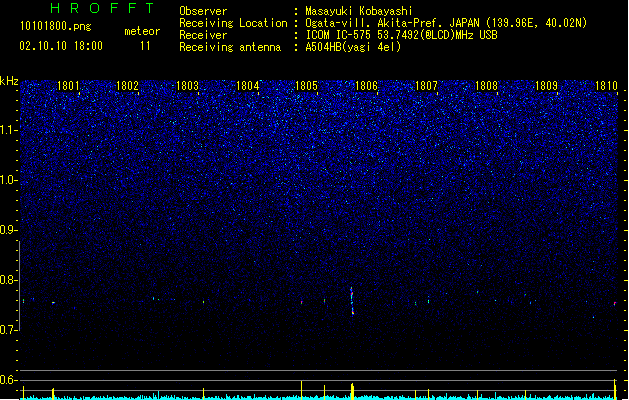This screenshot has width=629, height=400.
Task: Click the red echo at the 1810 edge
Action: (x=615, y=304)
